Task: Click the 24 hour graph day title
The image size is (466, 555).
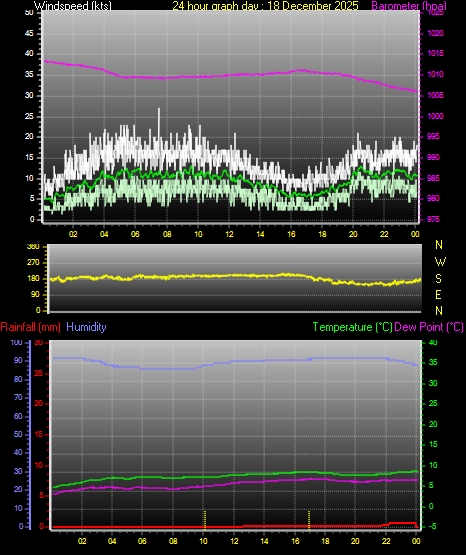Action: pyautogui.click(x=265, y=5)
